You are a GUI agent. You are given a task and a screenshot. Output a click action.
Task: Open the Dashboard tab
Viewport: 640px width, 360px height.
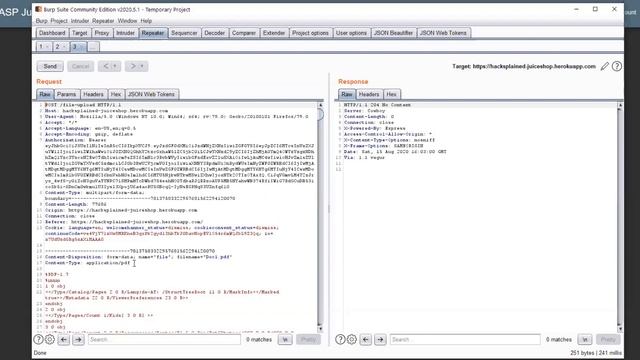[52, 33]
